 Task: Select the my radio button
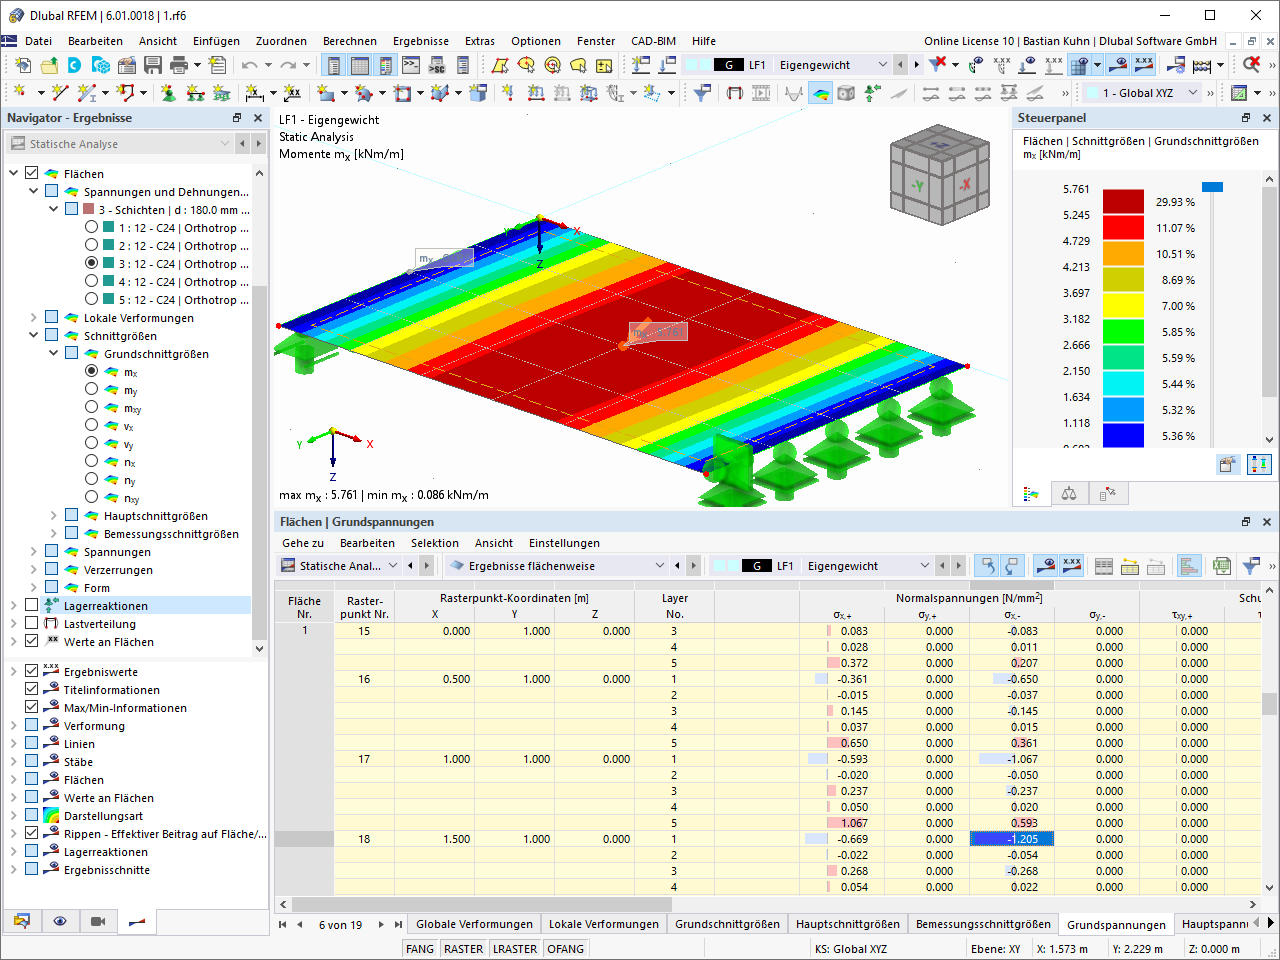pos(92,390)
